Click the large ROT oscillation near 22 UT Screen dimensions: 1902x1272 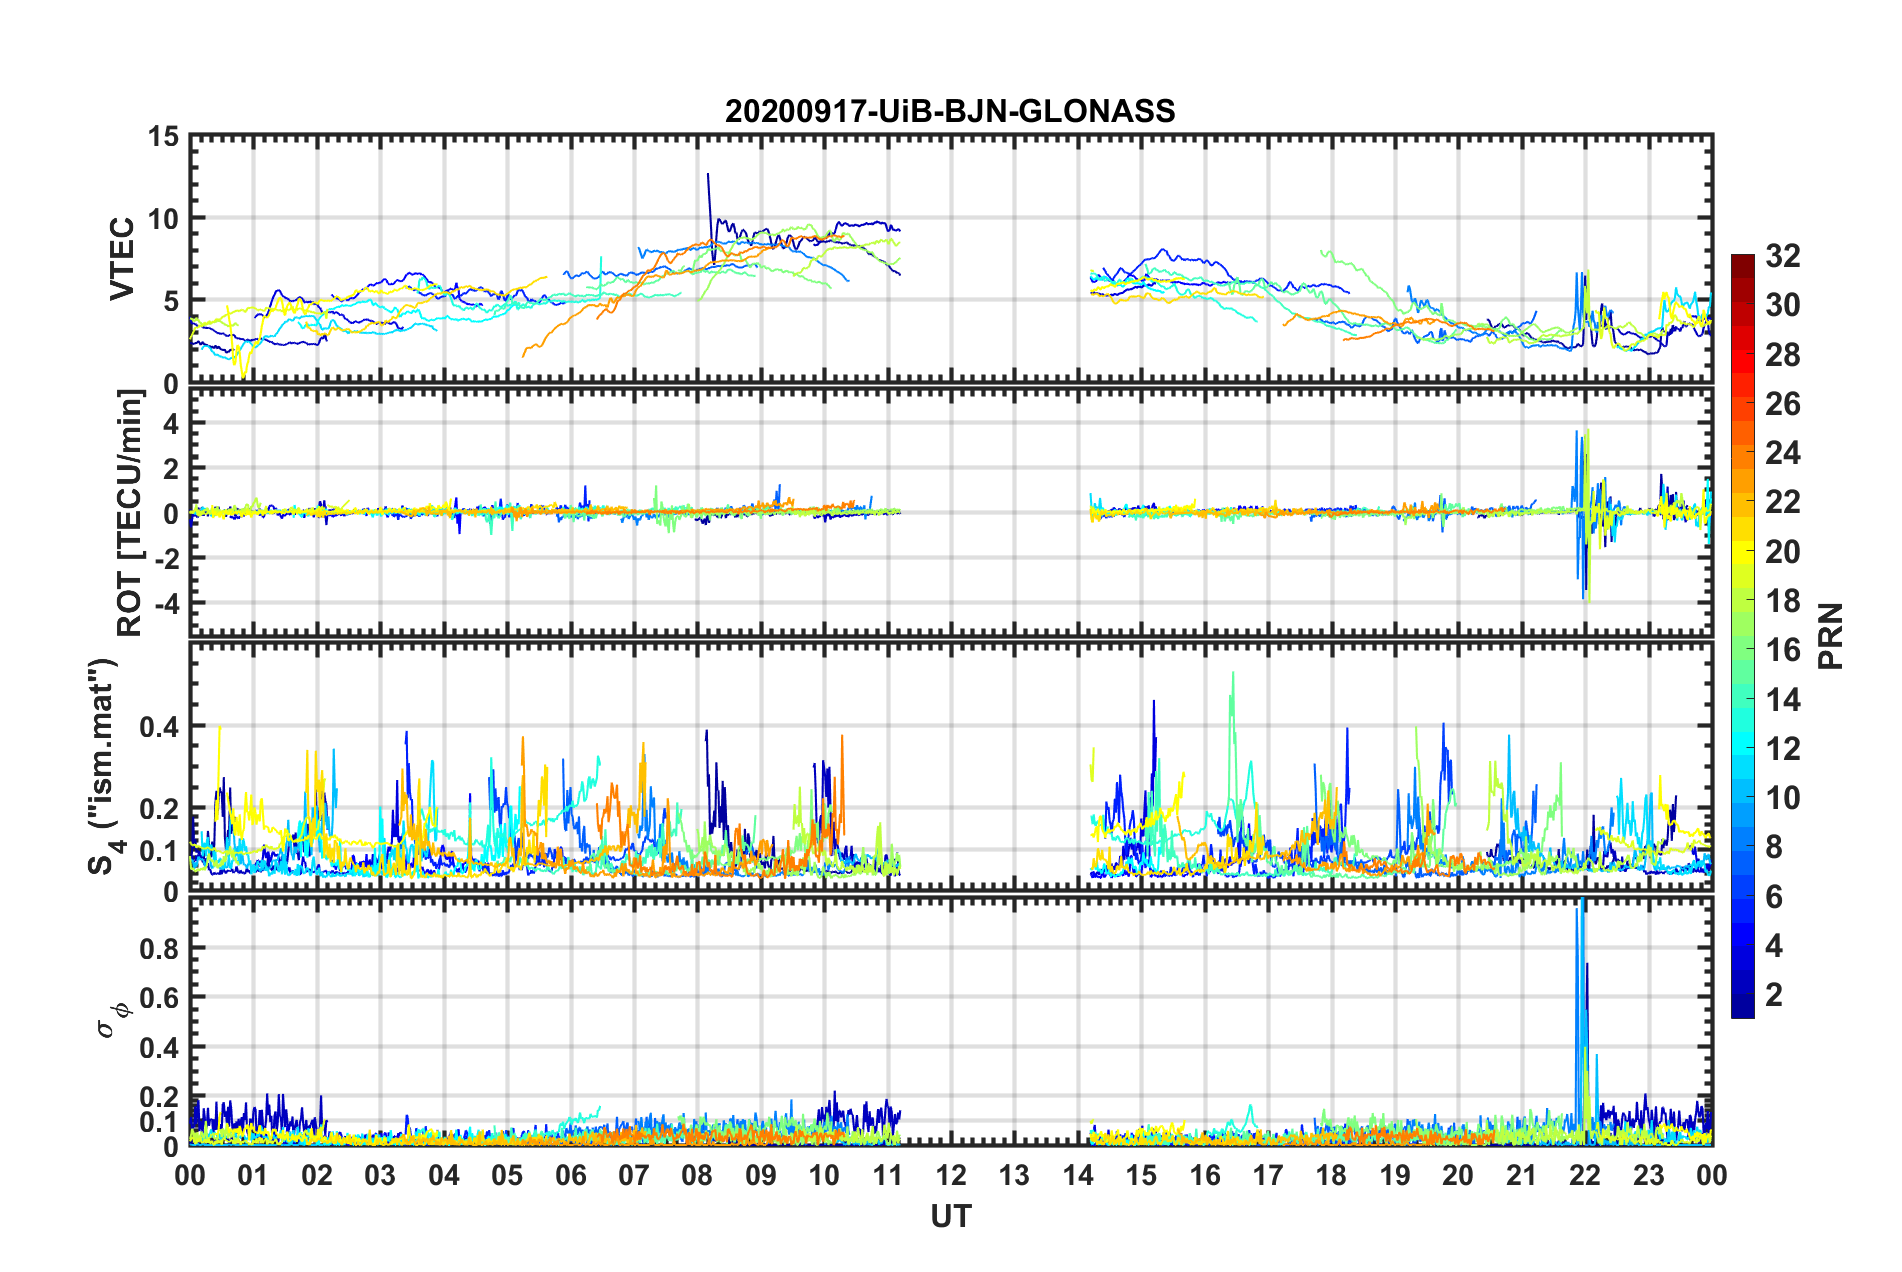(1584, 514)
